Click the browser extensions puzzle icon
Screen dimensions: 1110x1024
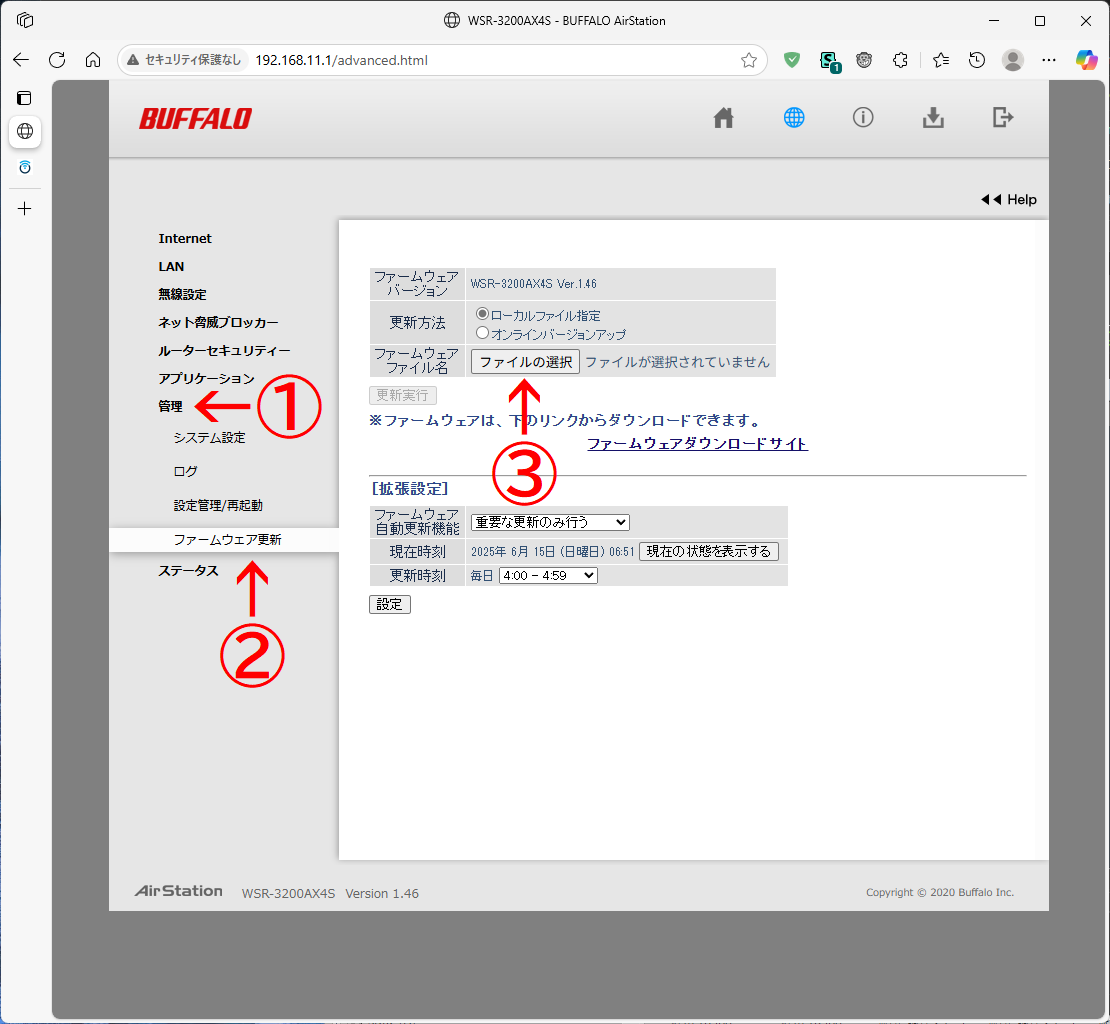[900, 60]
